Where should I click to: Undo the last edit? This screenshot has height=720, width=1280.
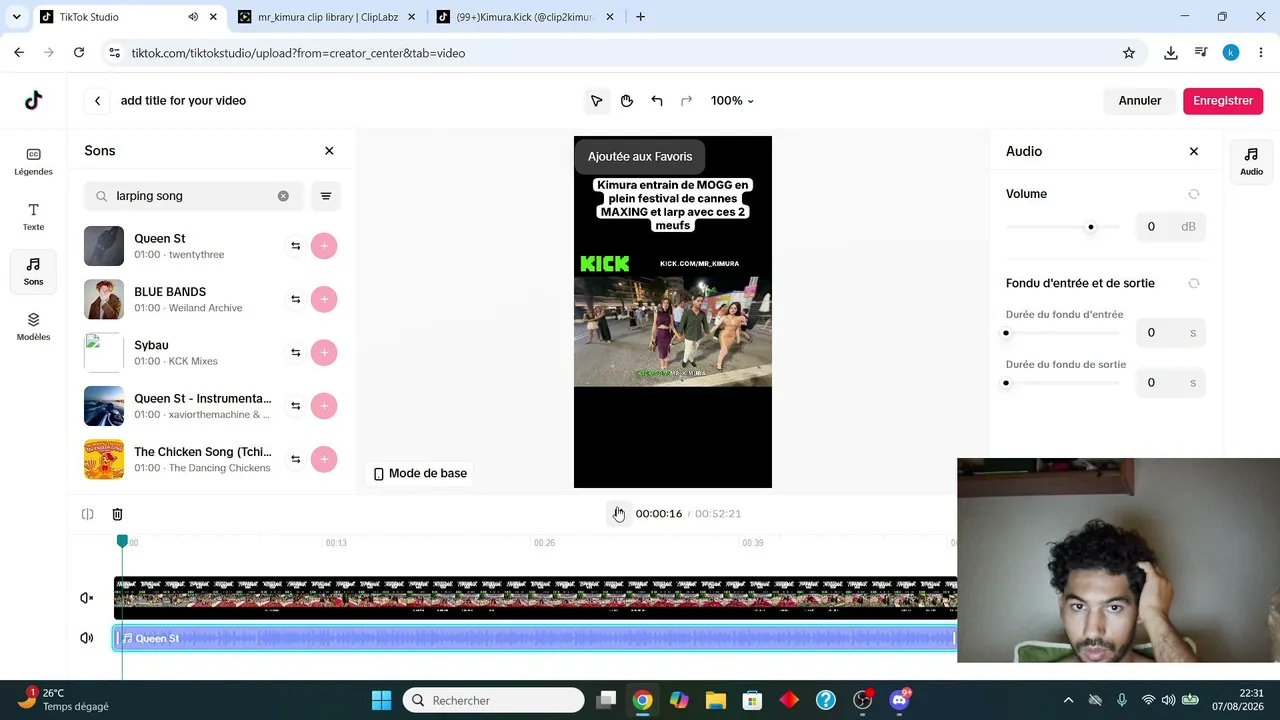coord(657,100)
